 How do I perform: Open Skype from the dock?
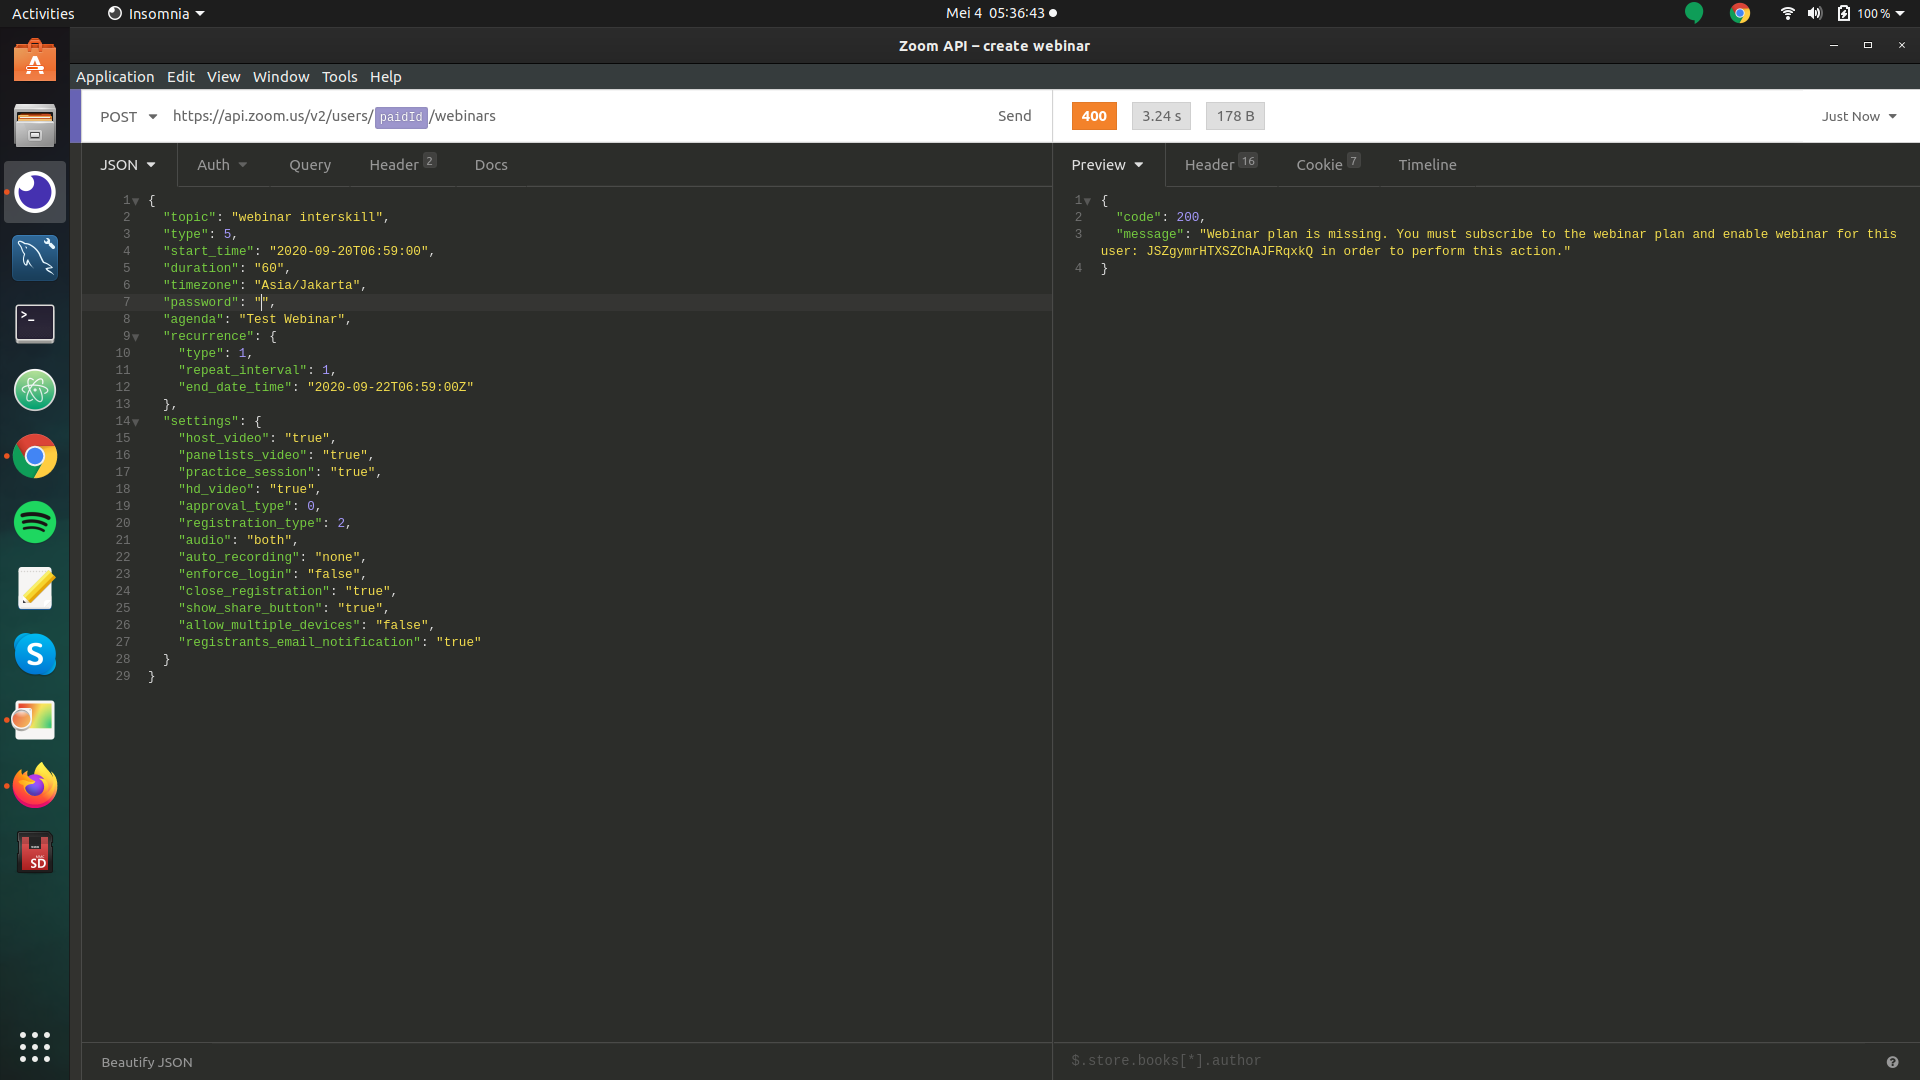coord(35,654)
